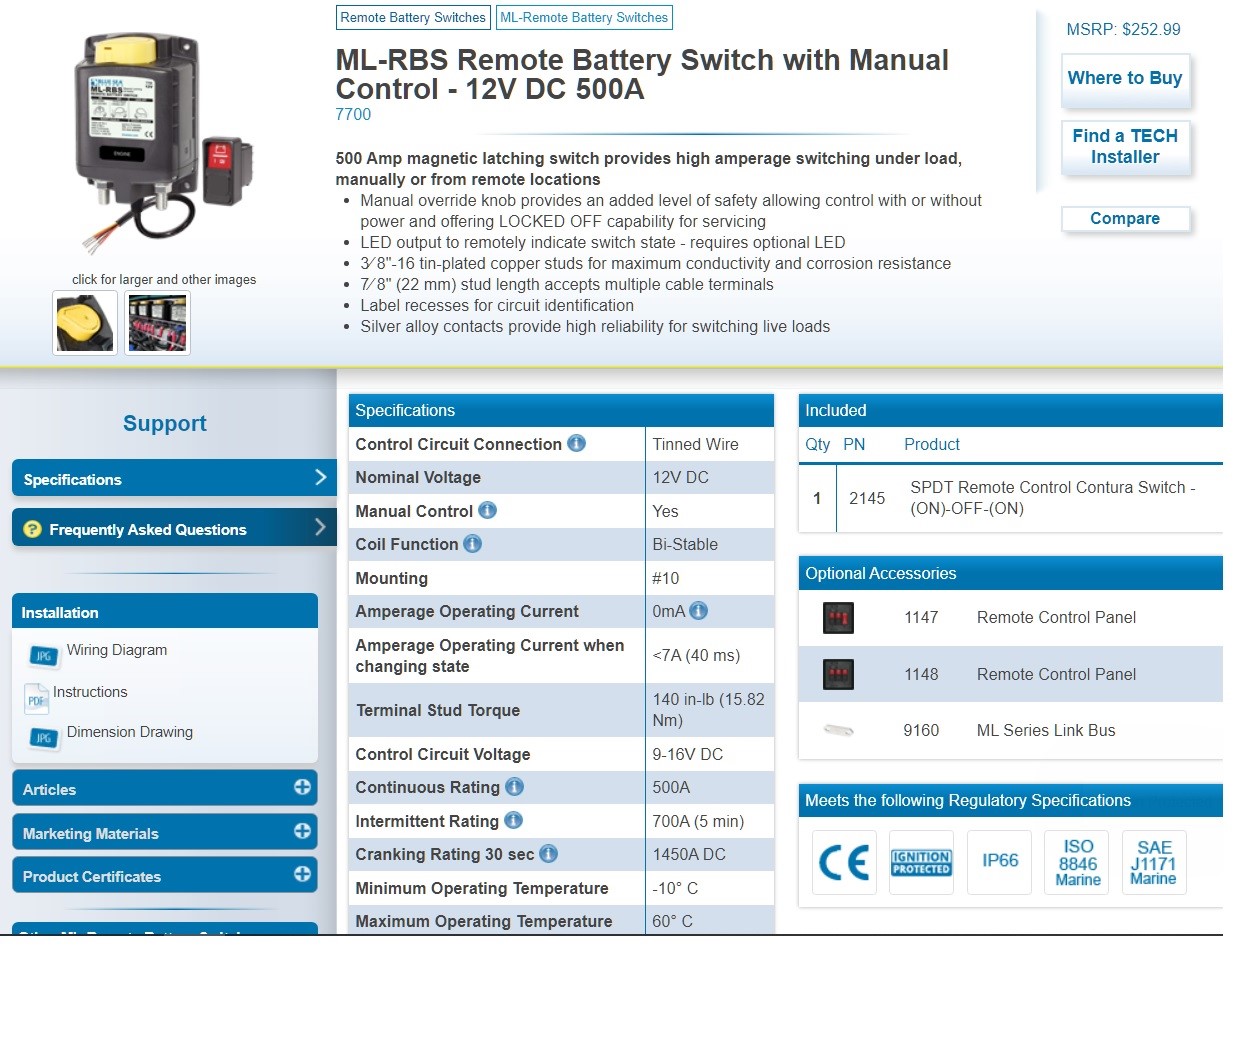Click the 700A (5 min) intermittent value

coord(698,821)
